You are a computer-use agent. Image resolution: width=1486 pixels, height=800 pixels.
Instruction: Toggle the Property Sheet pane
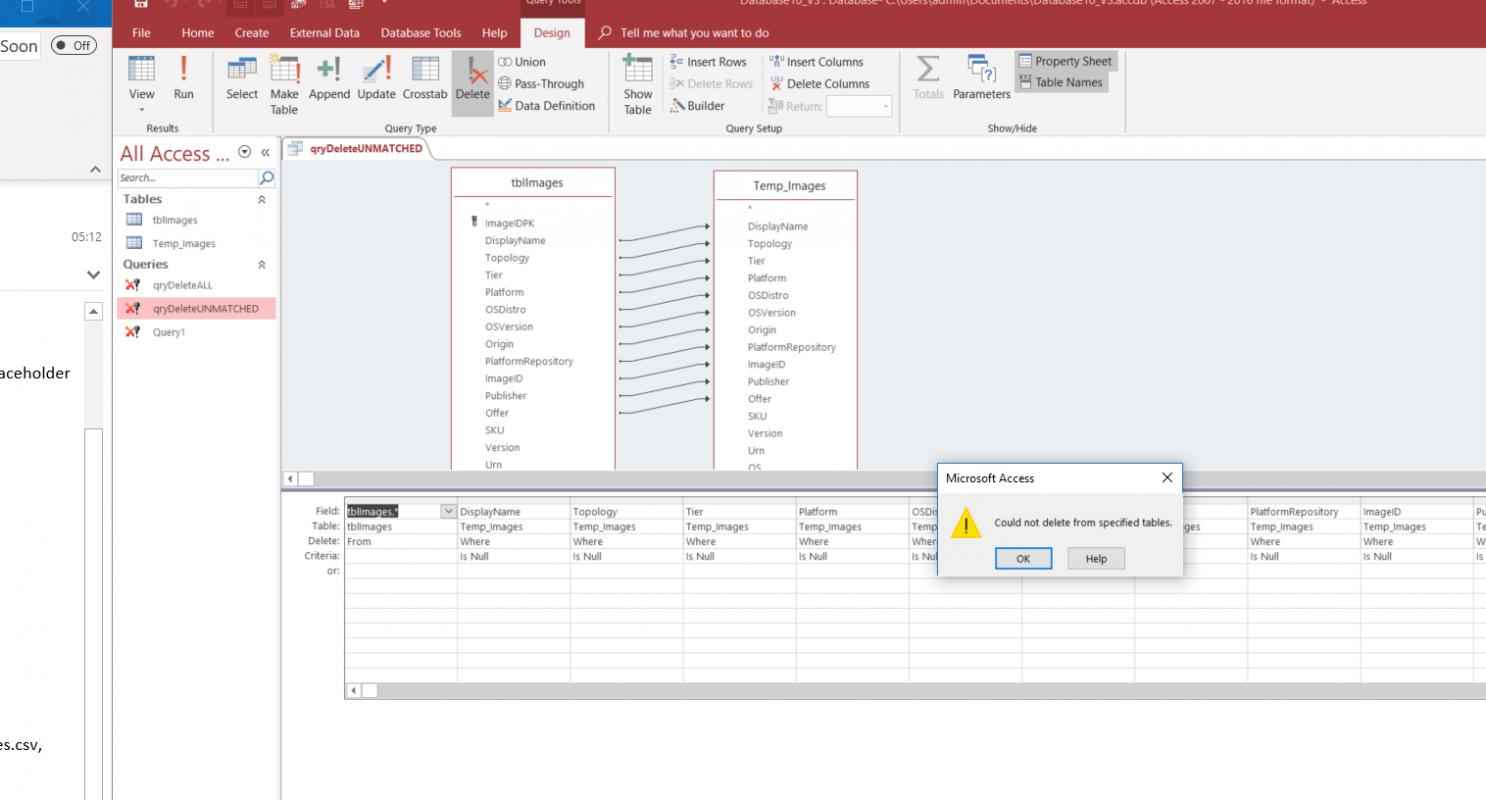[x=1065, y=61]
